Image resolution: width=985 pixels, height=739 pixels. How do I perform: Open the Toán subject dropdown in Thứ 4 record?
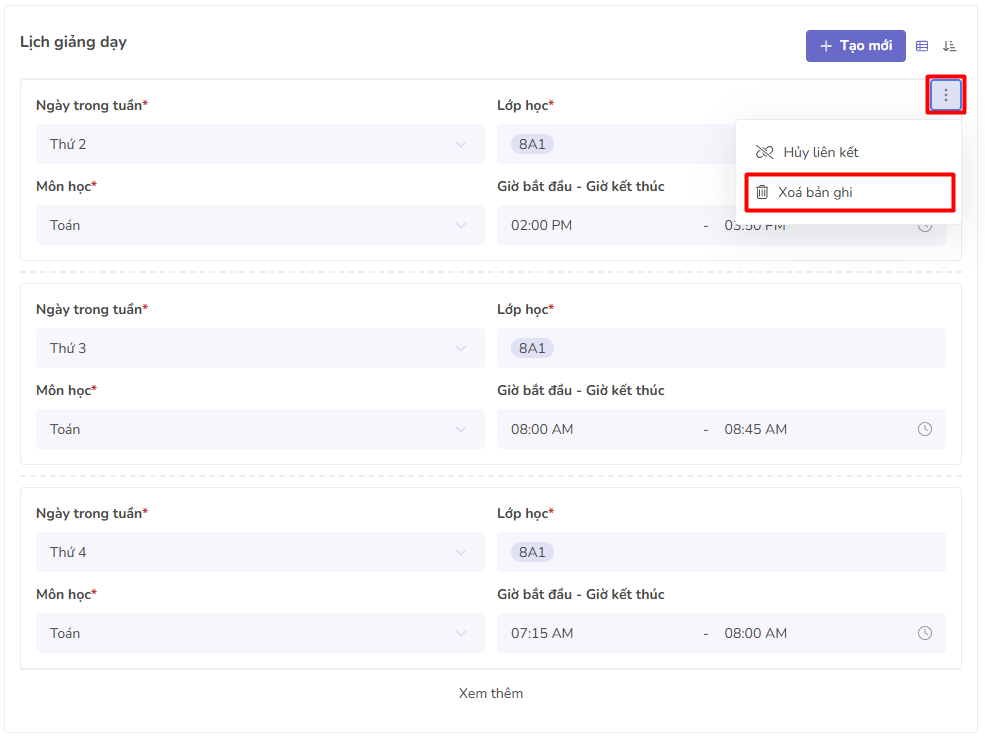[x=260, y=633]
